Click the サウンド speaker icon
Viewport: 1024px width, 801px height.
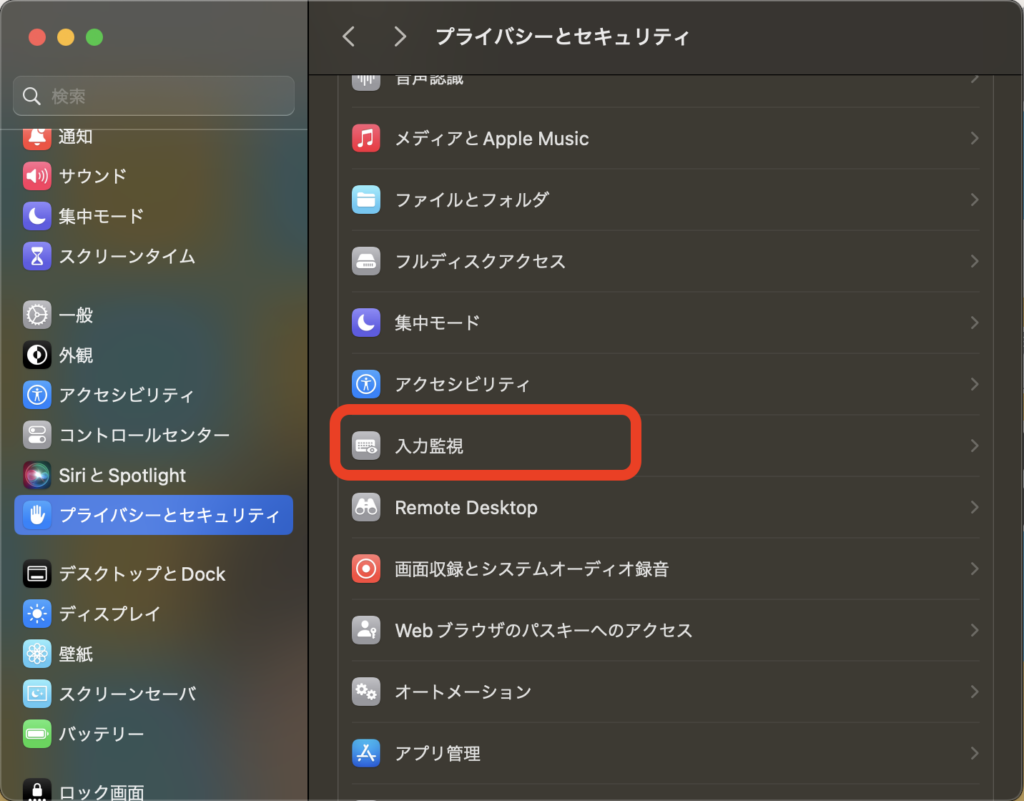click(x=37, y=176)
